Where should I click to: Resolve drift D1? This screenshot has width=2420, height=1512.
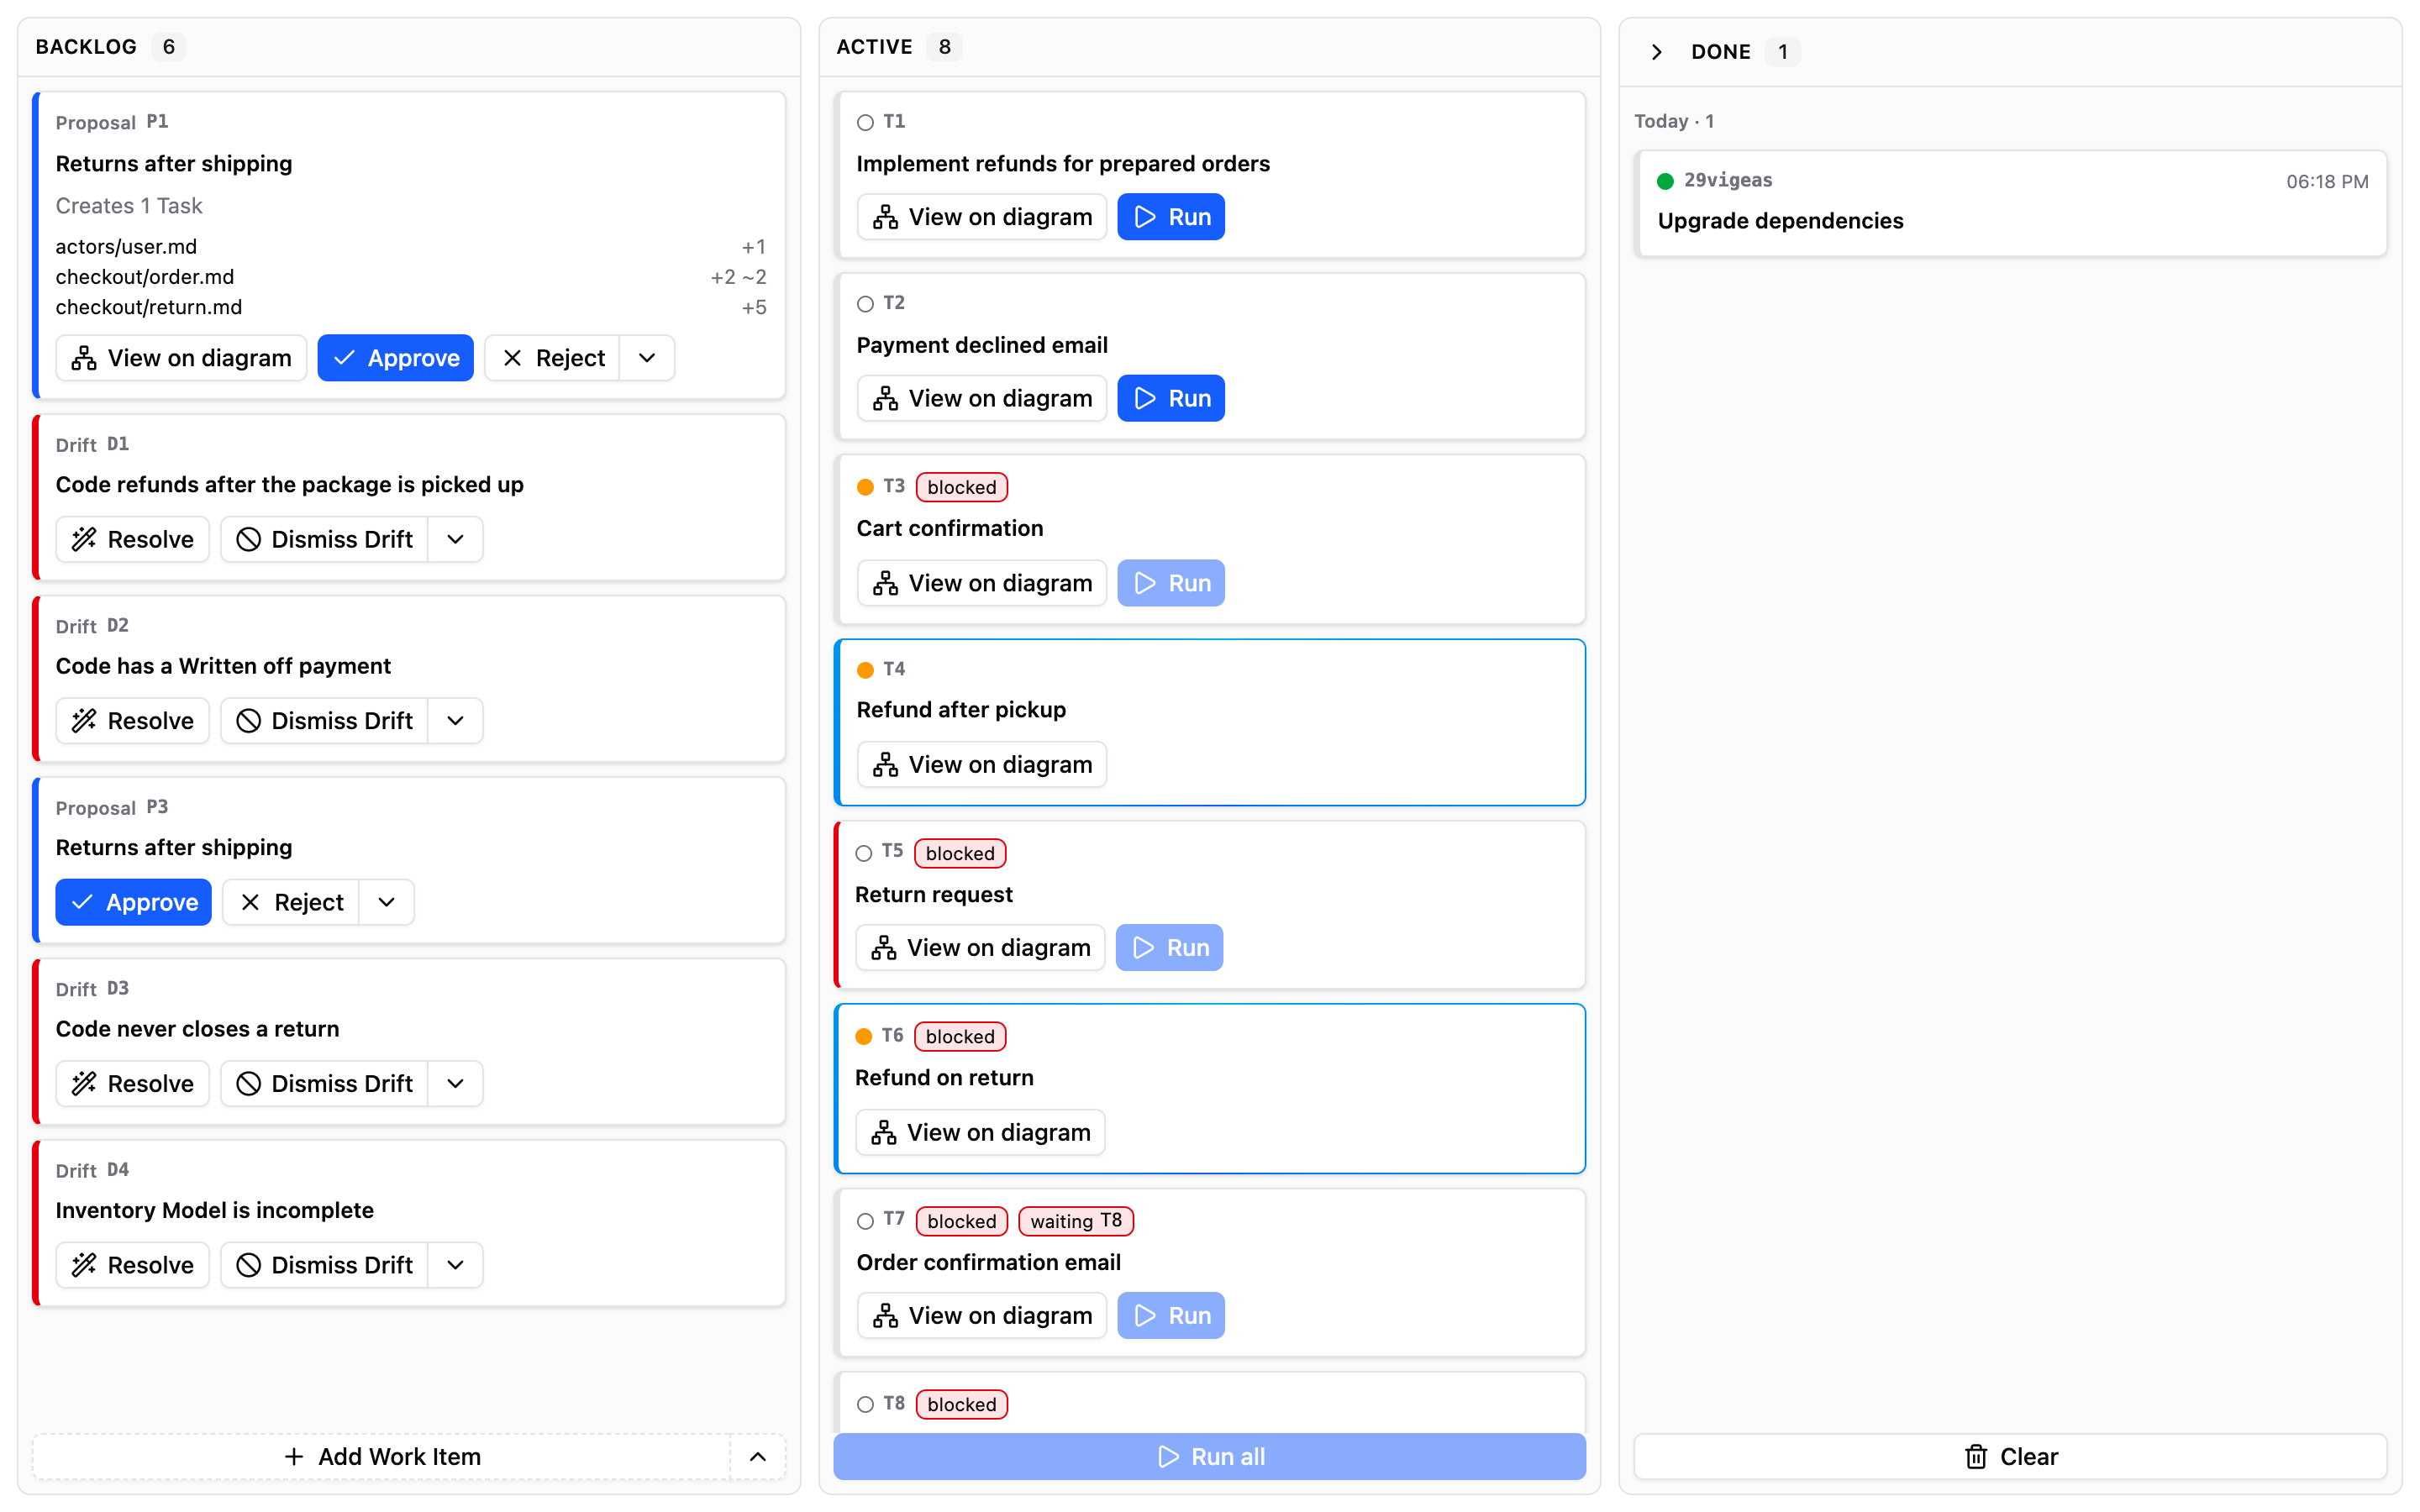point(132,539)
